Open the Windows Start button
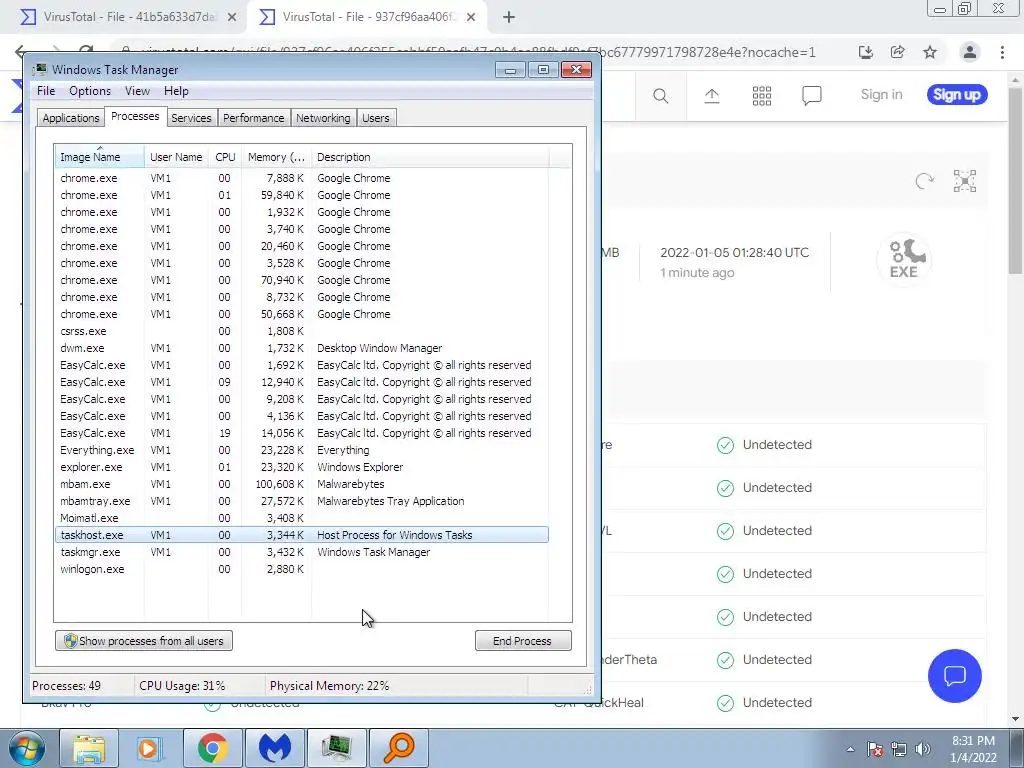The image size is (1024, 768). pyautogui.click(x=26, y=748)
